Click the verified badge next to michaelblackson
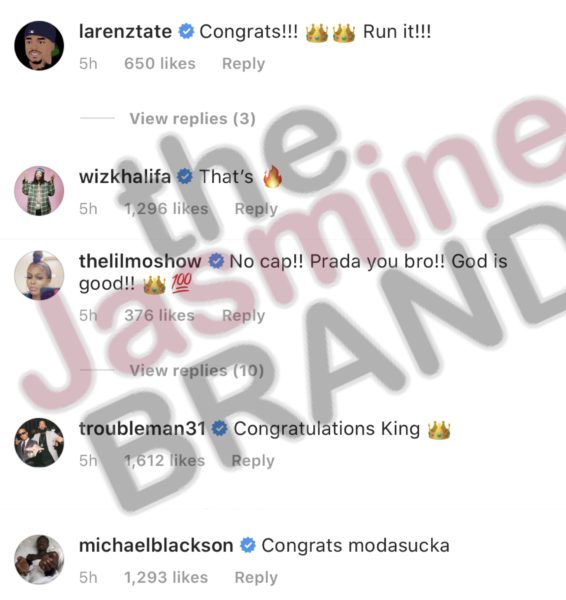 [x=248, y=545]
